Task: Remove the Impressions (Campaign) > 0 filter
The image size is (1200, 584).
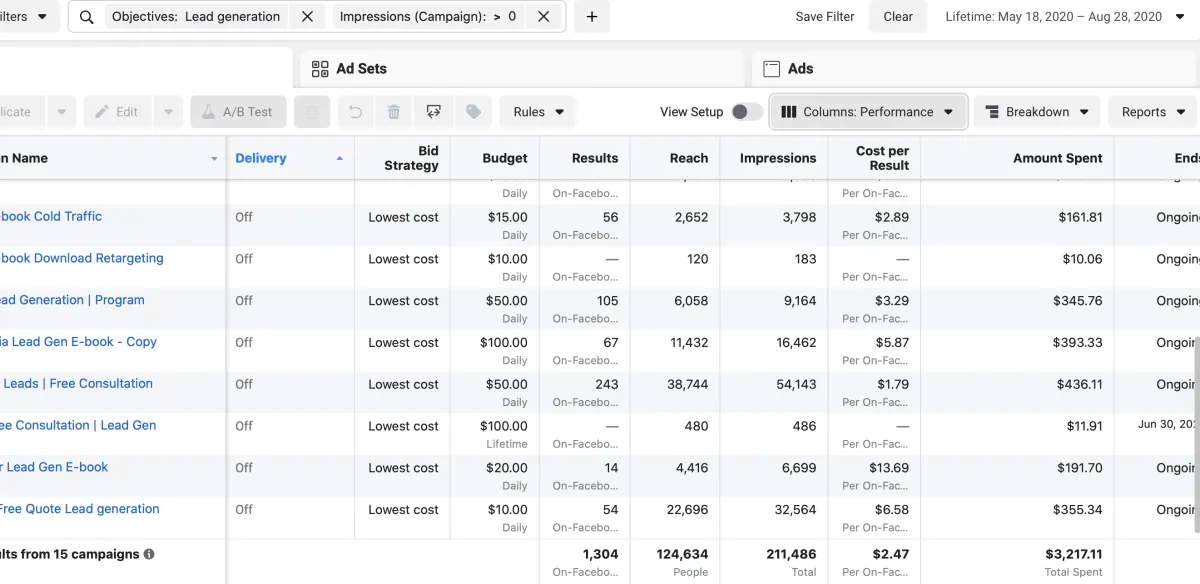Action: coord(543,17)
